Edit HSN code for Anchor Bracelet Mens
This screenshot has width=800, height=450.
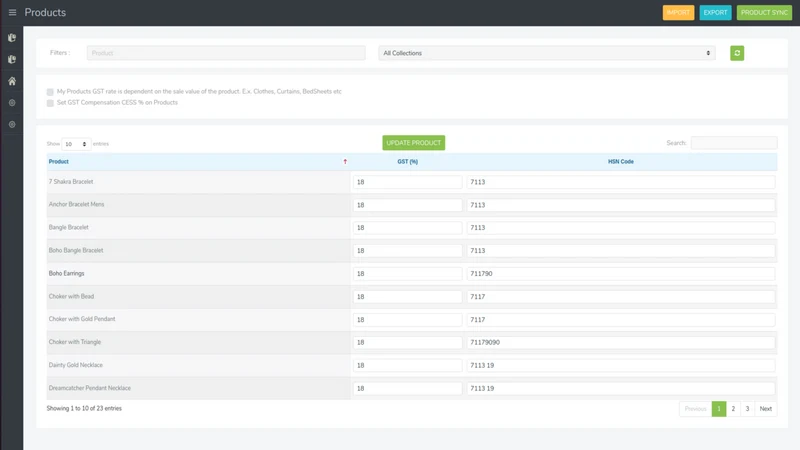pos(620,205)
